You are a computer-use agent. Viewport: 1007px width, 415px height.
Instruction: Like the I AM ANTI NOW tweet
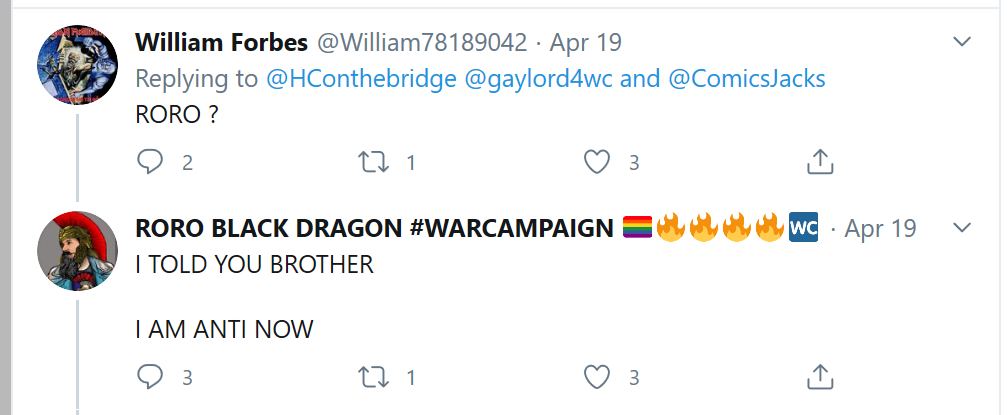597,376
